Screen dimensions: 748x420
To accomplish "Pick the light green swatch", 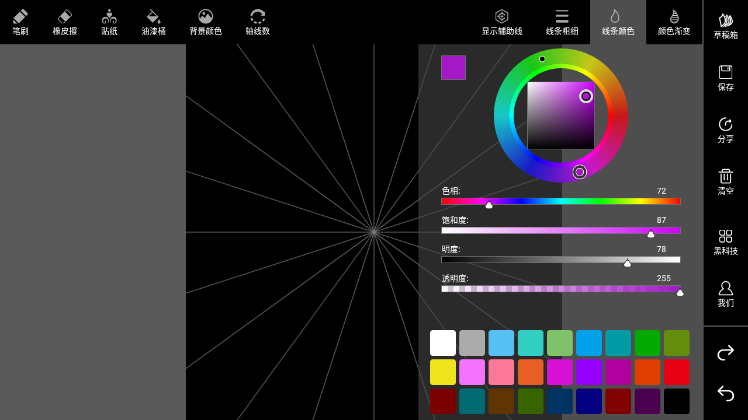I will (560, 343).
